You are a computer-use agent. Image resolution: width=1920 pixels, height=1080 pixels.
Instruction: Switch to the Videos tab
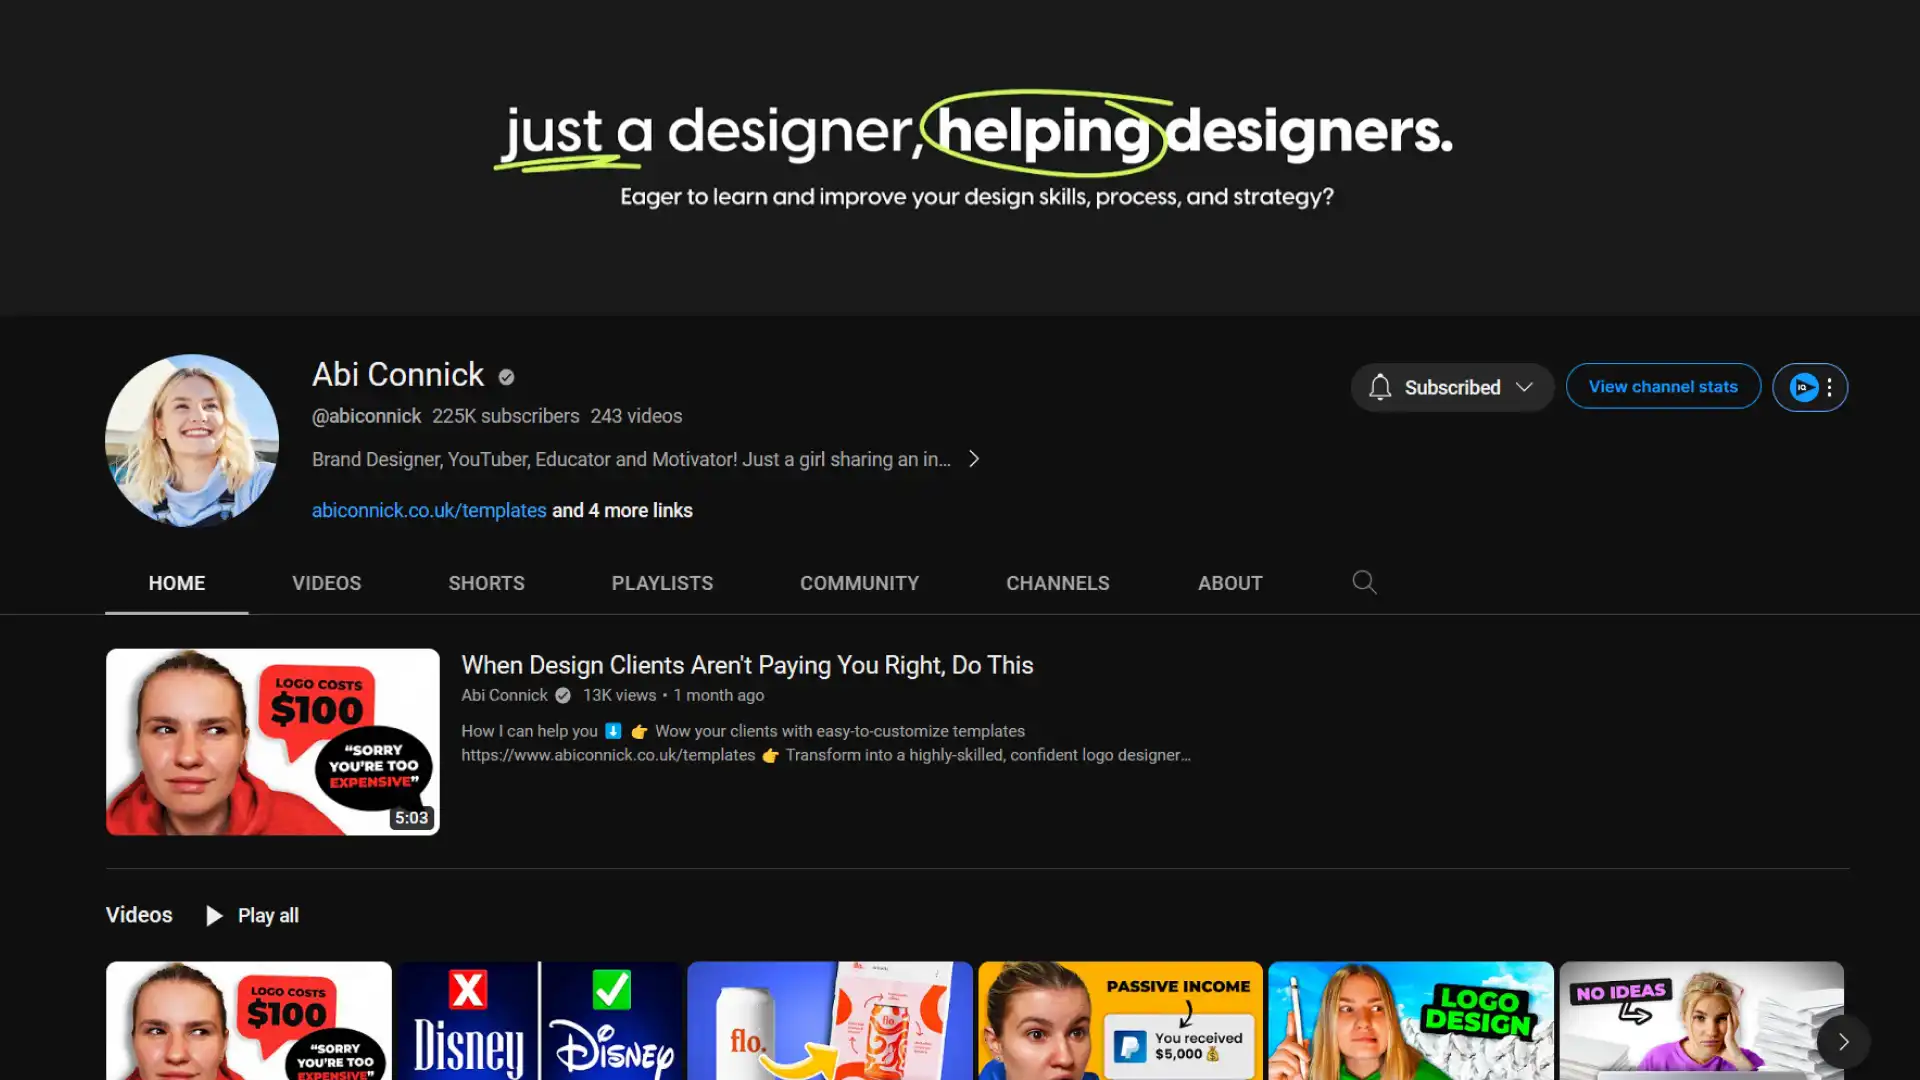point(326,583)
